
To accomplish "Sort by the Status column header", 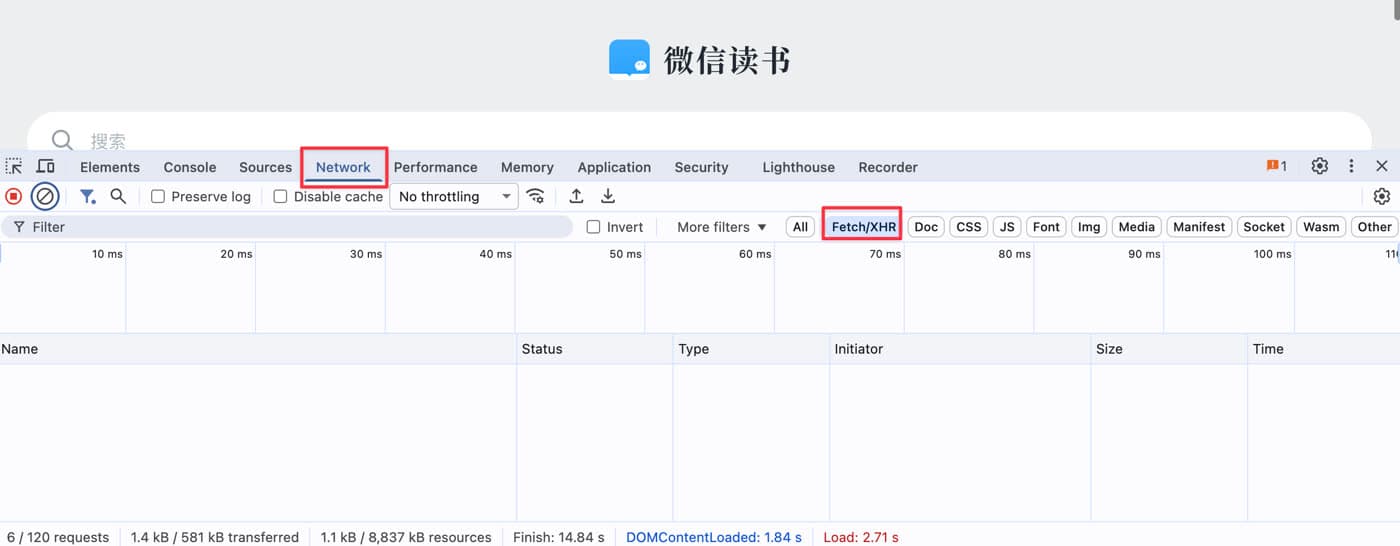I will coord(595,349).
